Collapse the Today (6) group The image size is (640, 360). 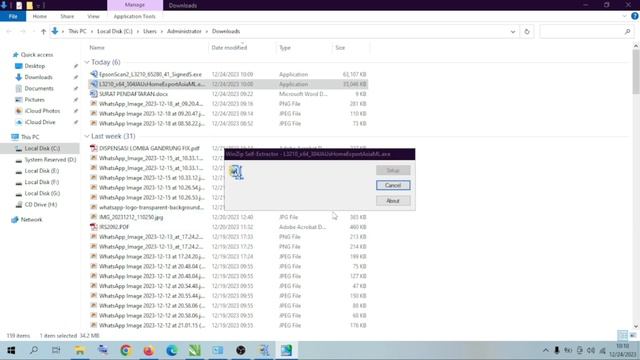pos(87,62)
